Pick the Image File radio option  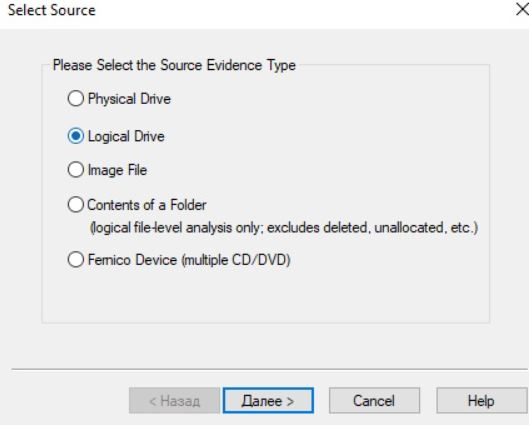pos(76,169)
